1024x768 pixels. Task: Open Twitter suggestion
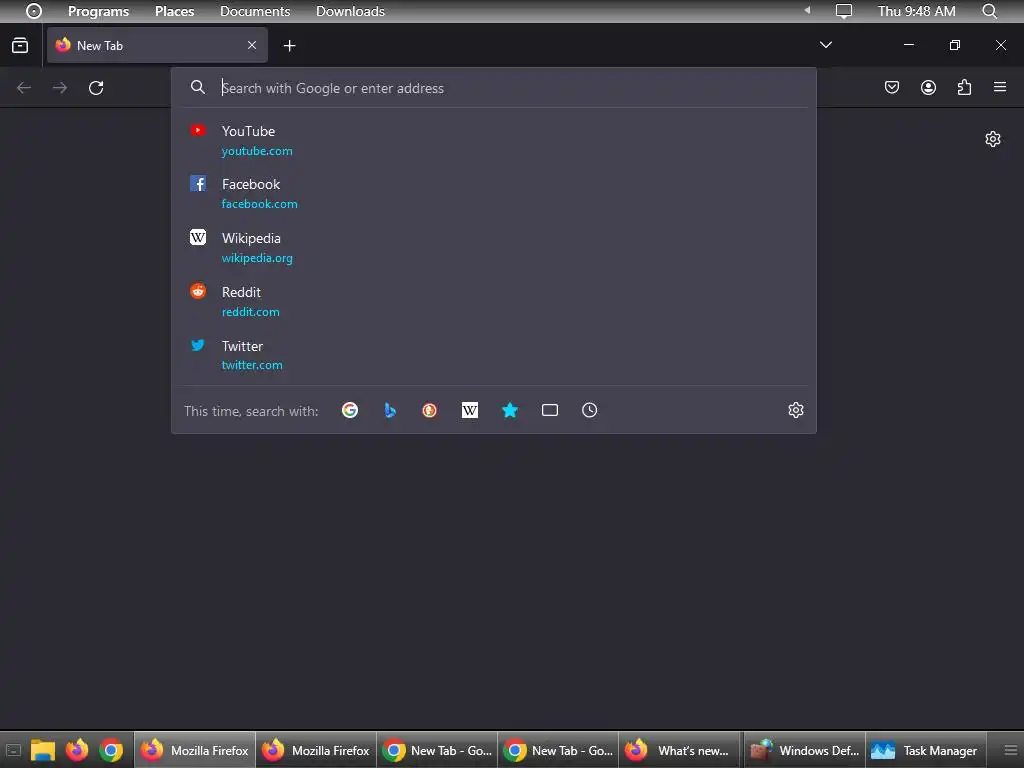[494, 355]
